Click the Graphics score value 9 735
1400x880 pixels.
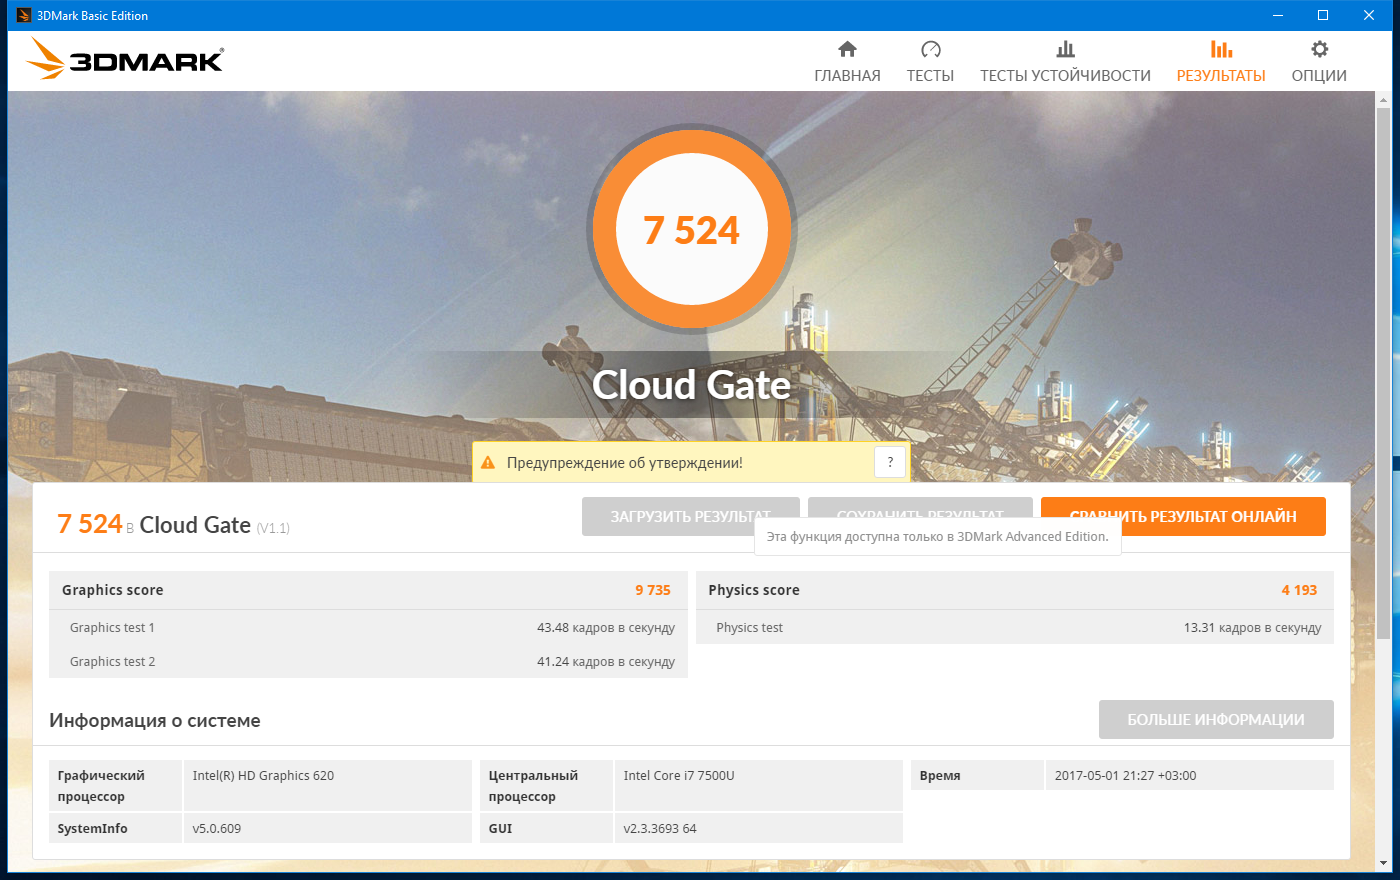653,590
